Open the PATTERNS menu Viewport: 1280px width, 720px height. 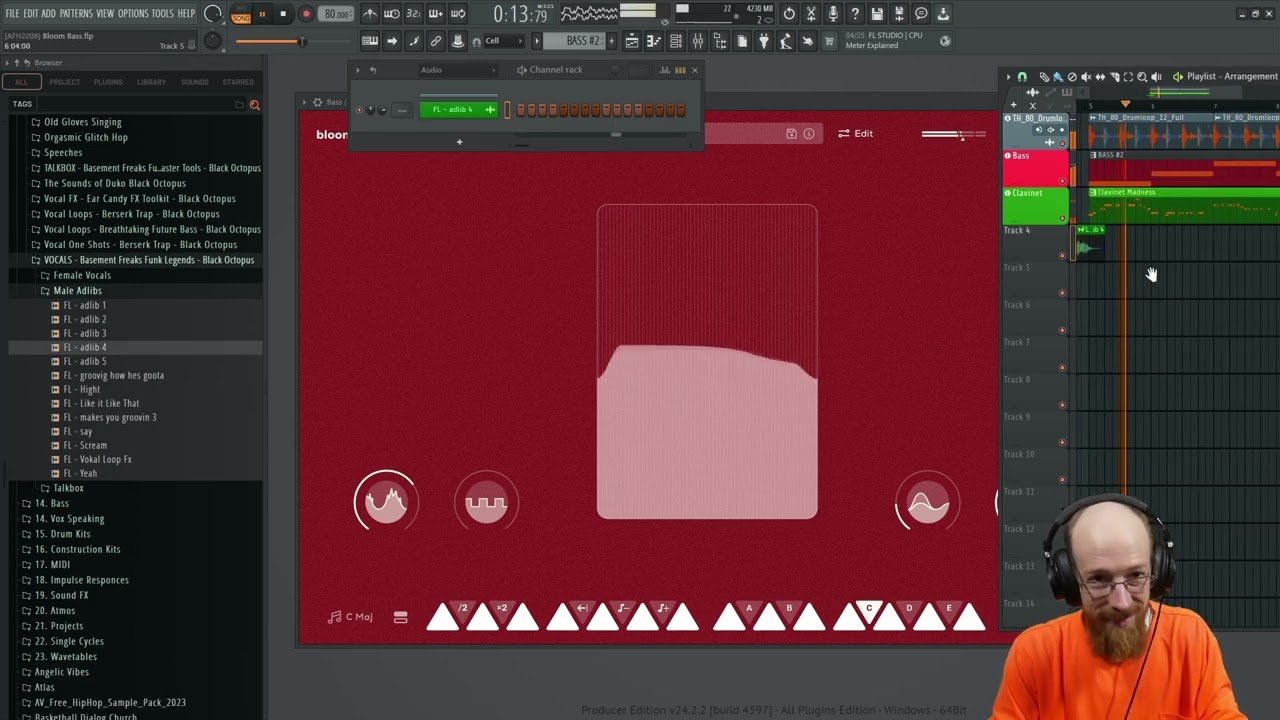(76, 14)
